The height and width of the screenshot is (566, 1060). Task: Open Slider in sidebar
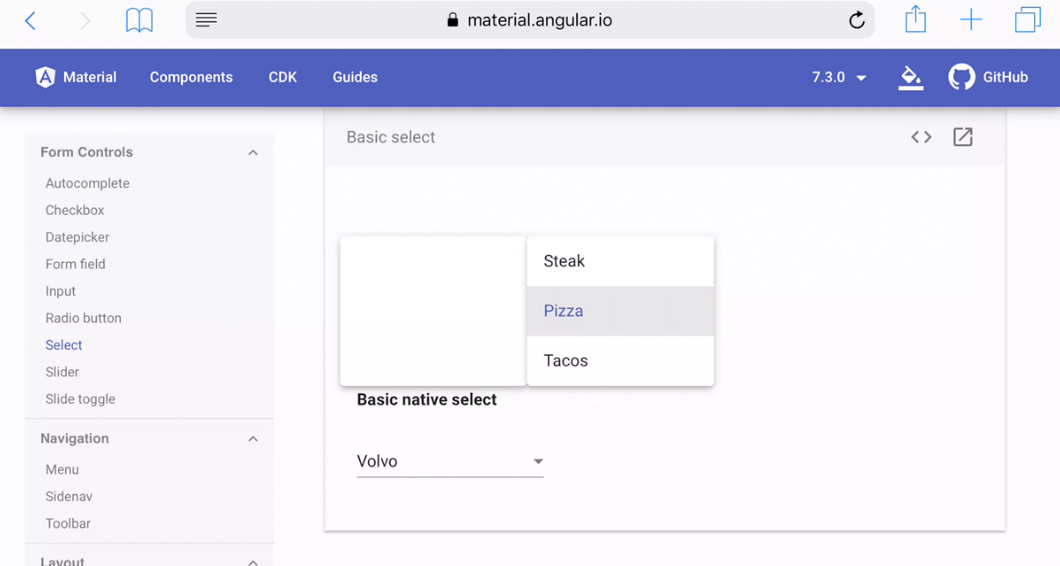pos(62,372)
